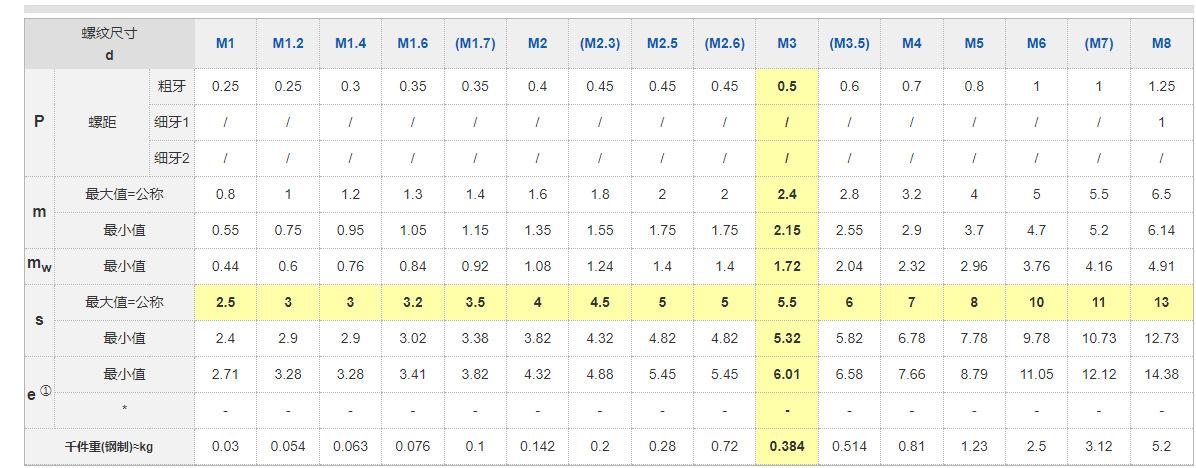The width and height of the screenshot is (1196, 468).
Task: Select the M4 column header link
Action: point(912,44)
